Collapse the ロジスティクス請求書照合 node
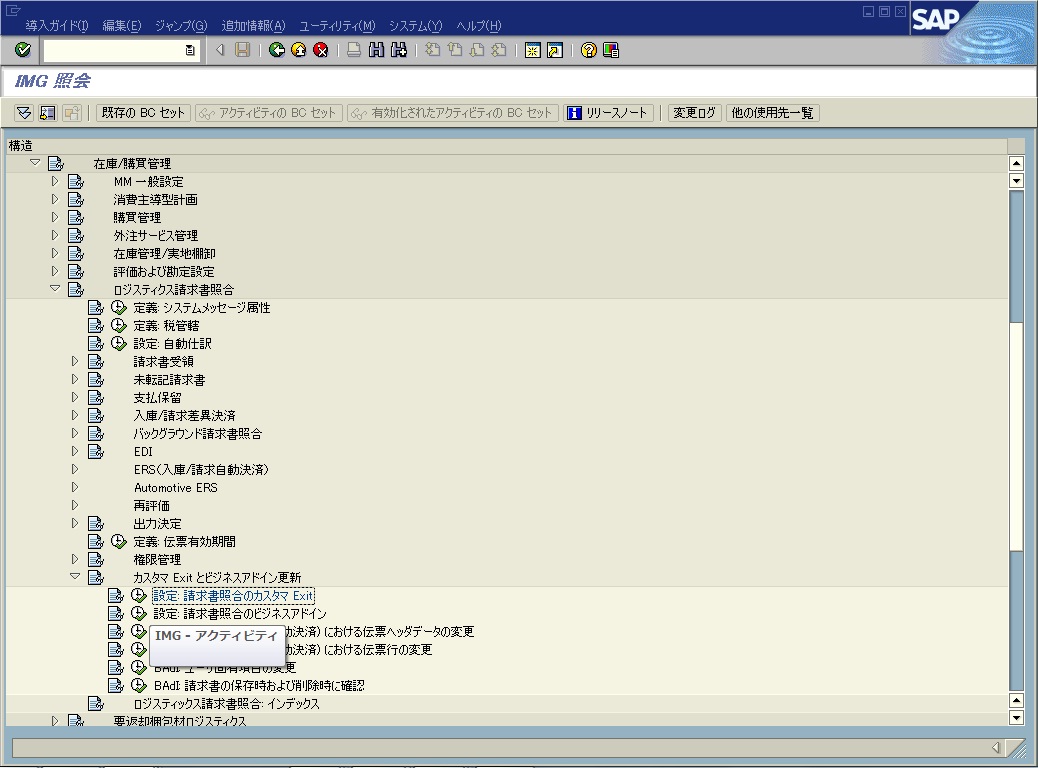This screenshot has height=768, width=1038. [x=56, y=290]
